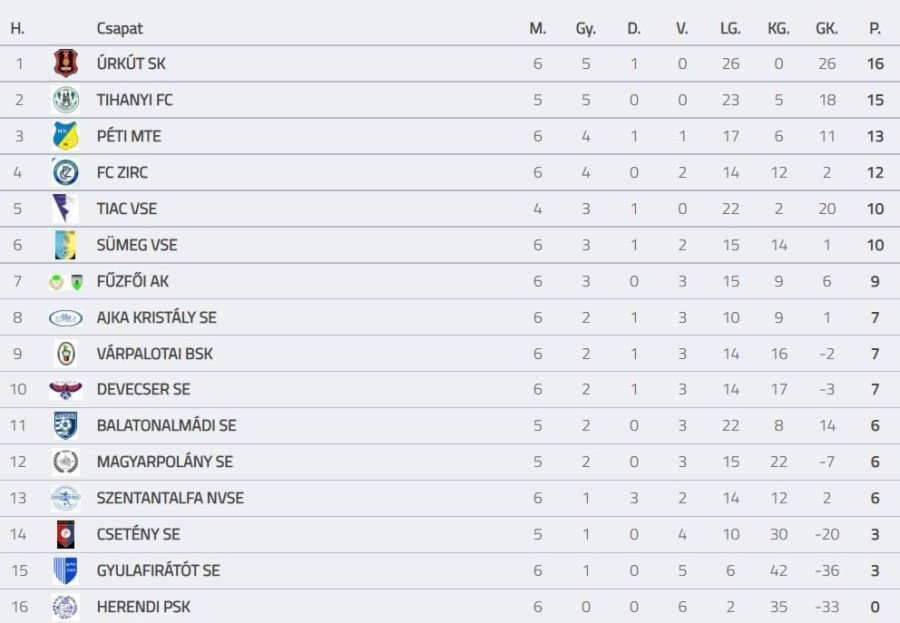Click the FC Zirc team emblem
The width and height of the screenshot is (900, 623).
[x=66, y=172]
